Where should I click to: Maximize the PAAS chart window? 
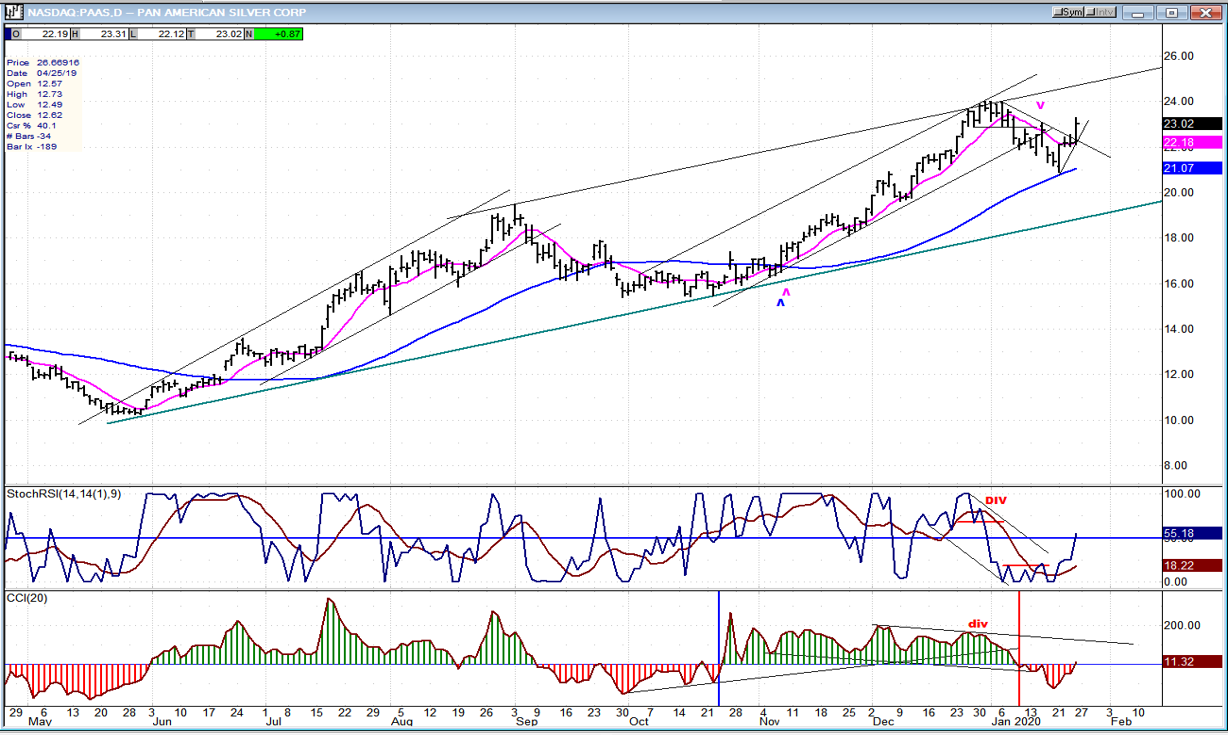click(x=1173, y=12)
